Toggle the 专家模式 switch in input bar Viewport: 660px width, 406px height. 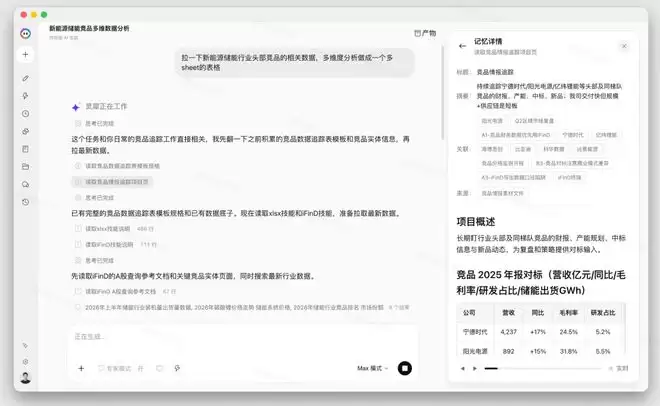point(121,368)
